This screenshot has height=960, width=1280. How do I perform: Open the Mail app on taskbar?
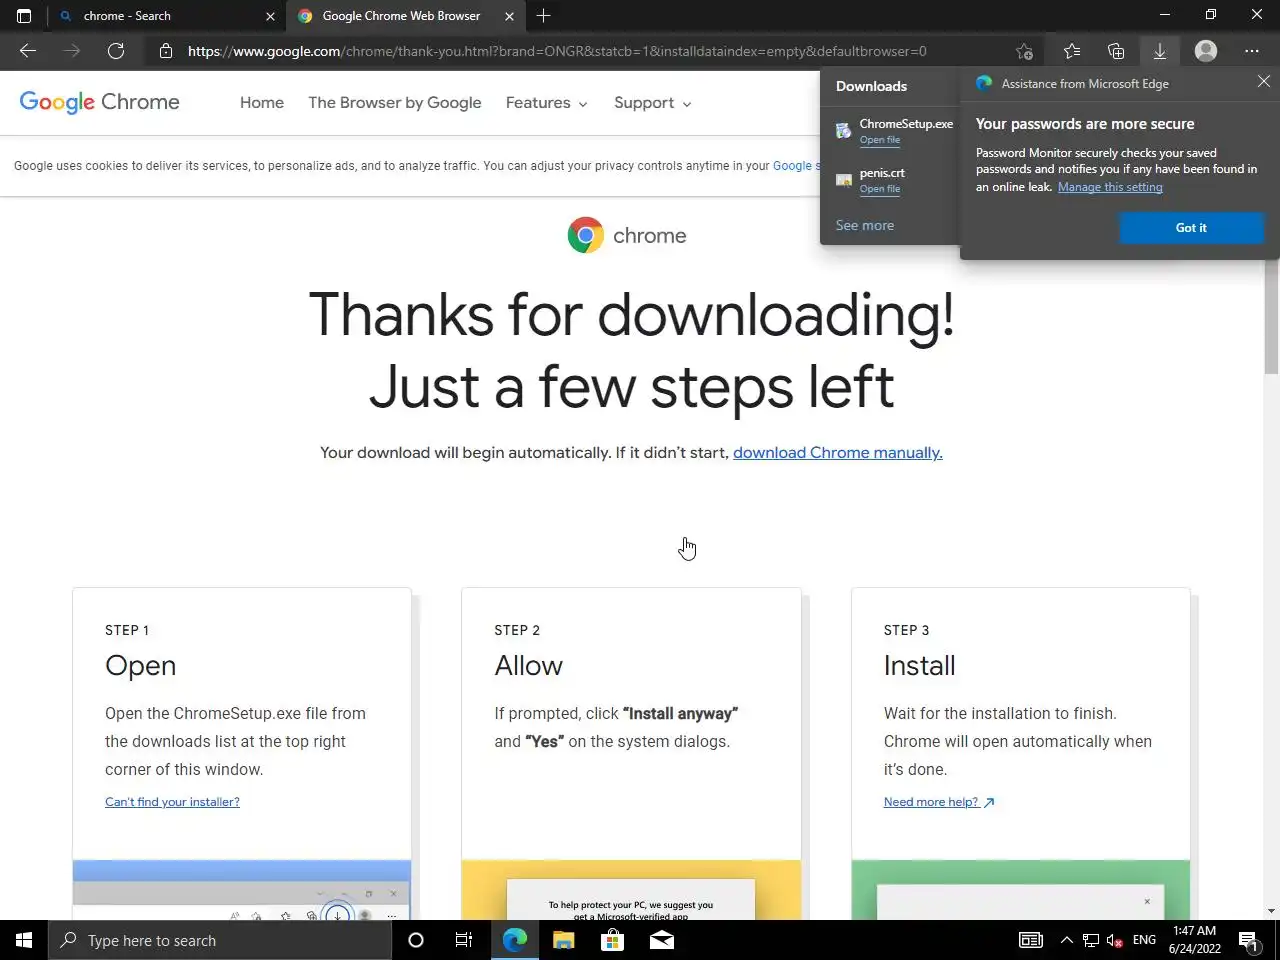661,940
